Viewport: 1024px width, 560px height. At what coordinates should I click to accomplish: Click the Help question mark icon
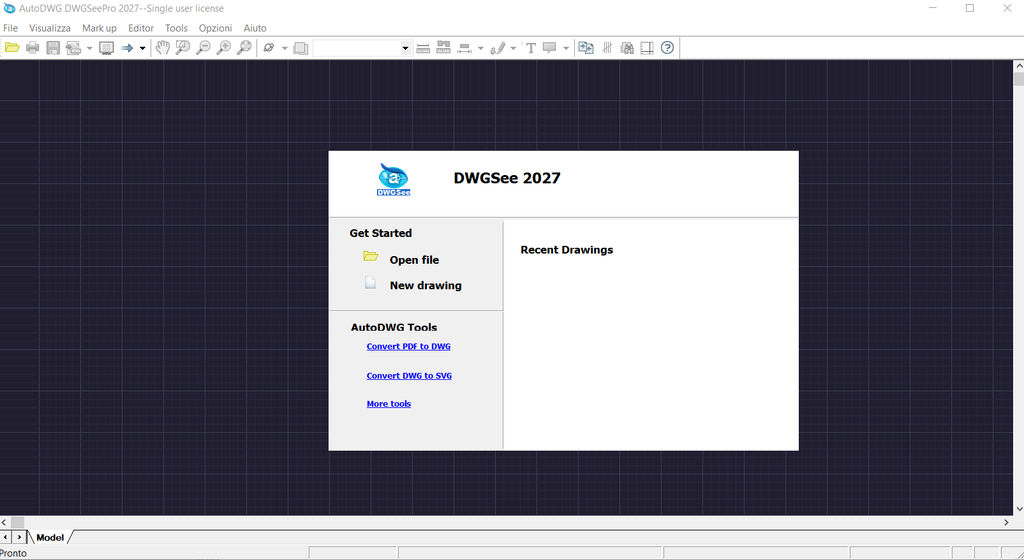click(x=667, y=48)
